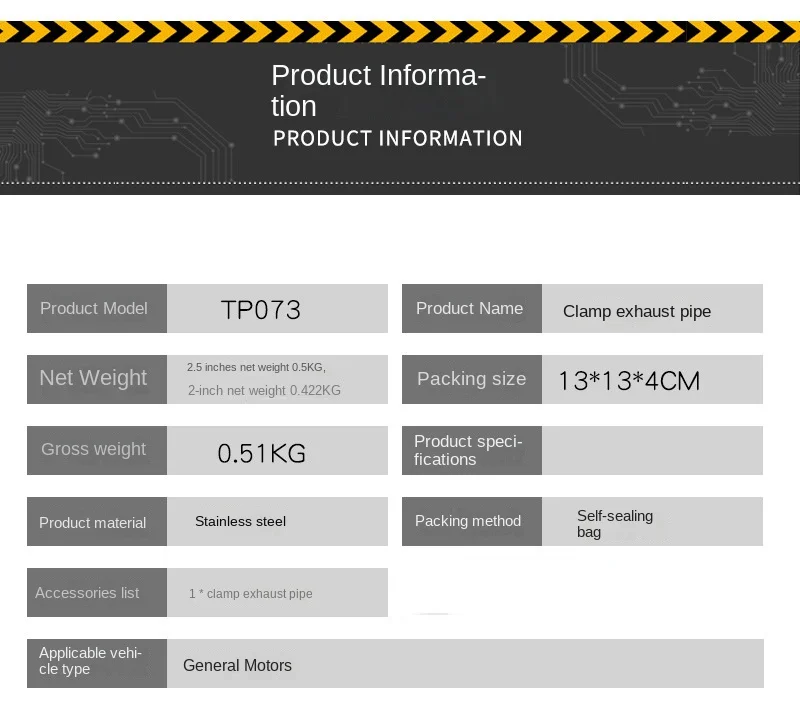Click the '13*13*4CM' packing size value

pos(629,381)
